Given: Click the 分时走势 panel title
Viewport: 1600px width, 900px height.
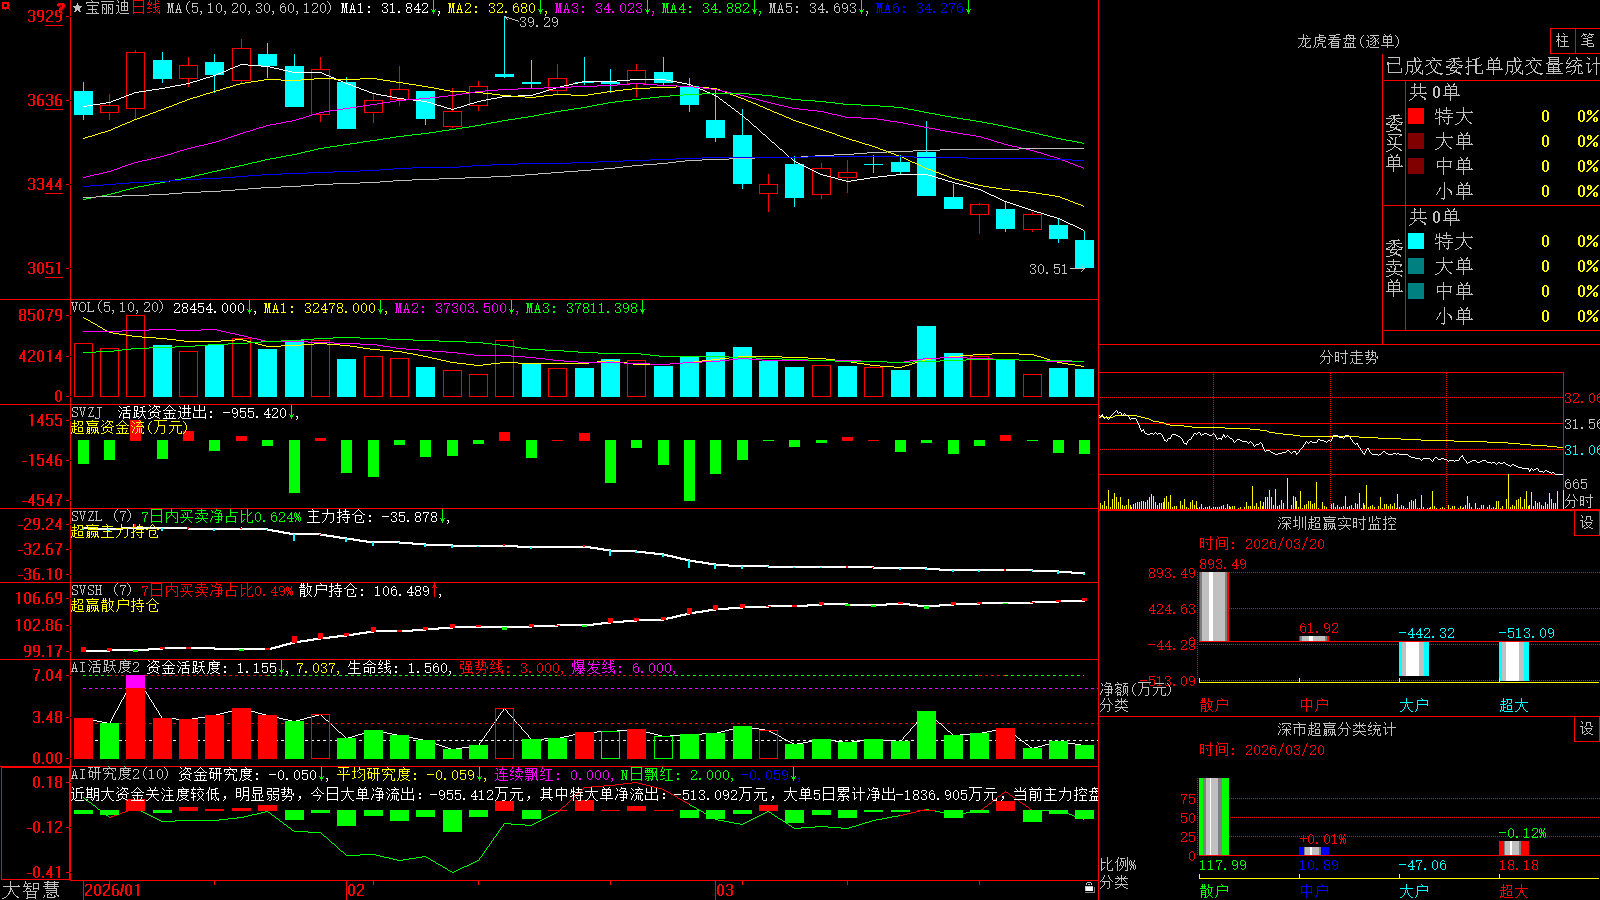Looking at the screenshot, I should 1348,357.
